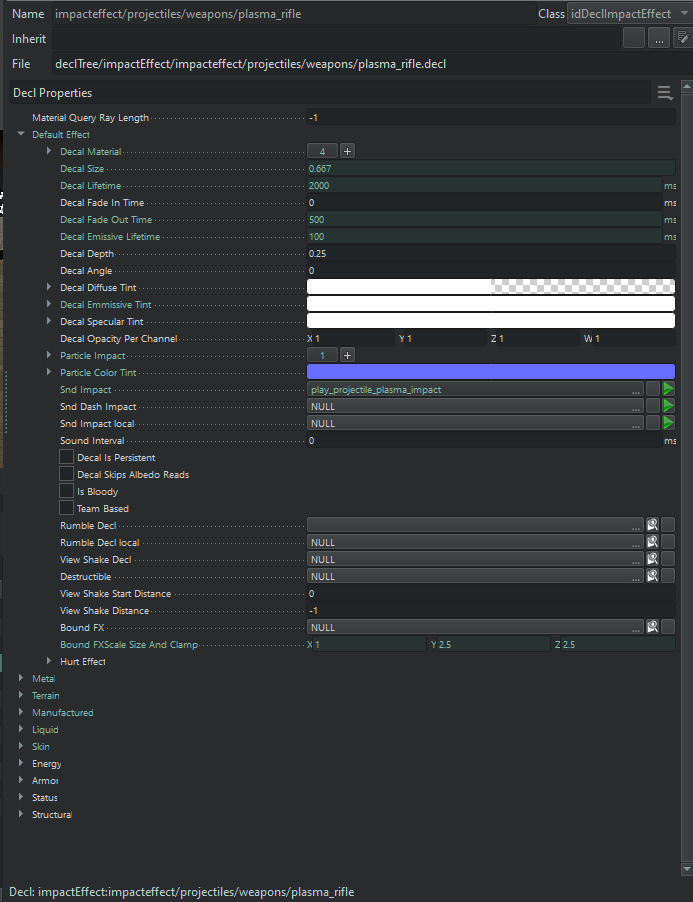Viewport: 693px width, 902px height.
Task: Click the find icon for Bound FX
Action: [x=652, y=627]
